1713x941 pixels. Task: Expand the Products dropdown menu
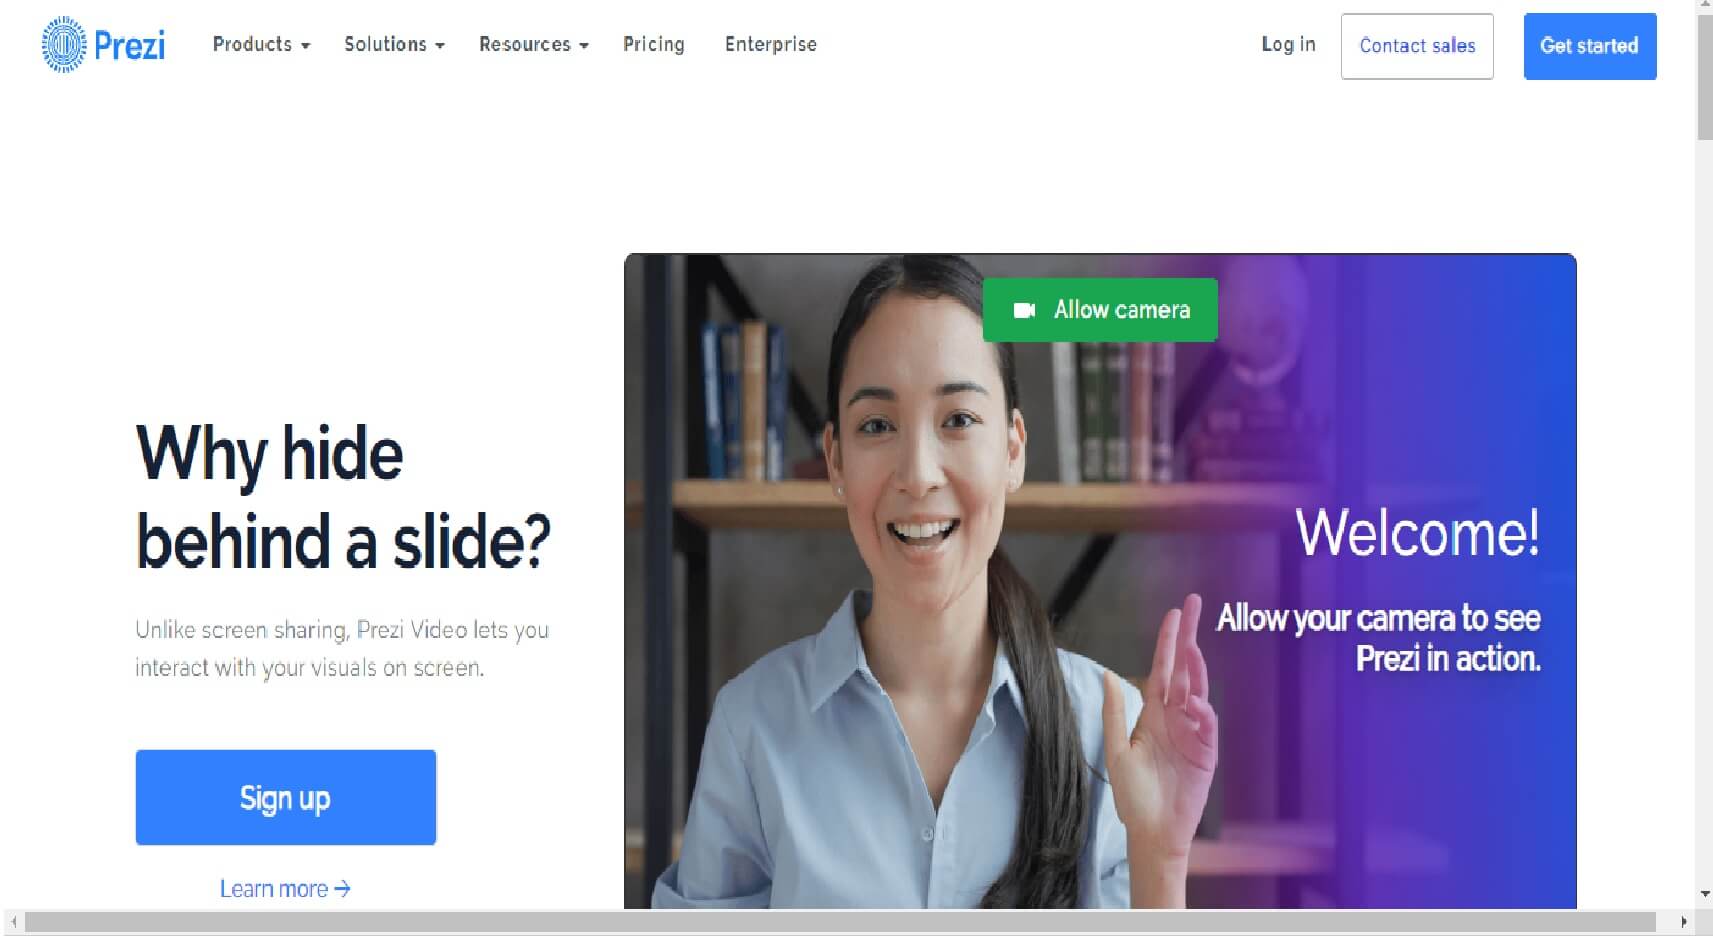pyautogui.click(x=261, y=44)
